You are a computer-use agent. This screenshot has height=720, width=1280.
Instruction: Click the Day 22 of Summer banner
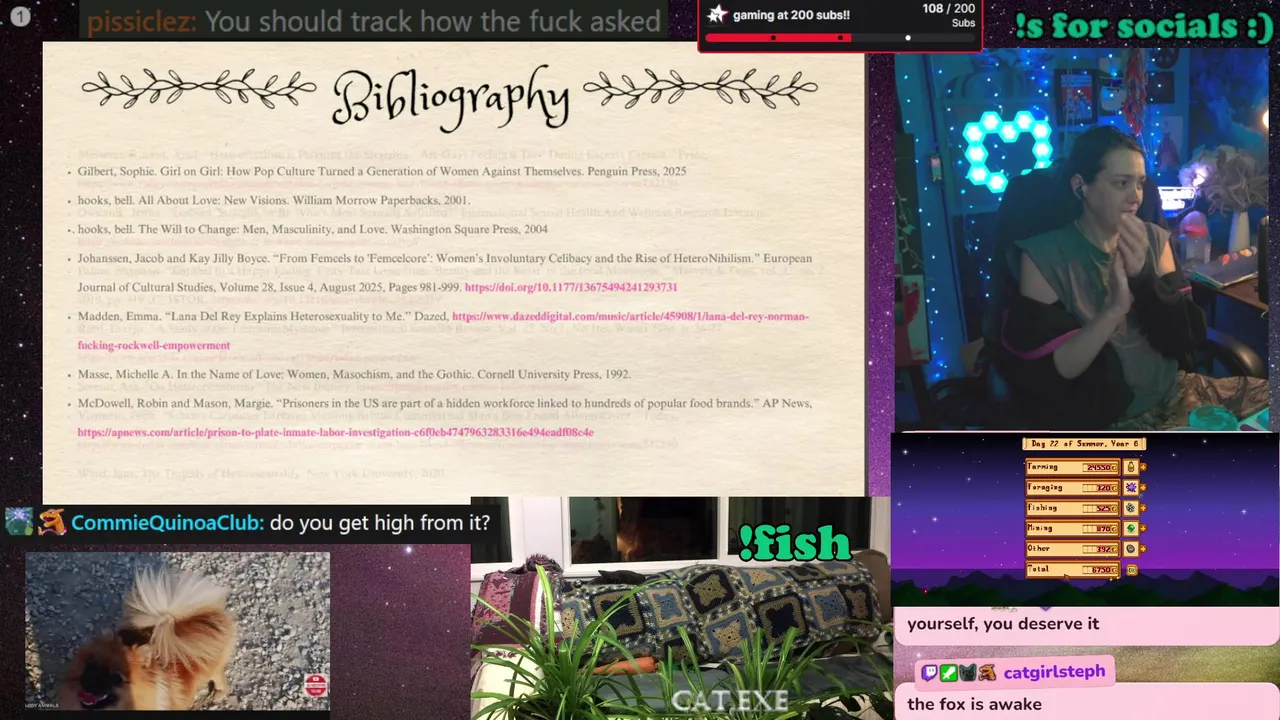(x=1084, y=444)
